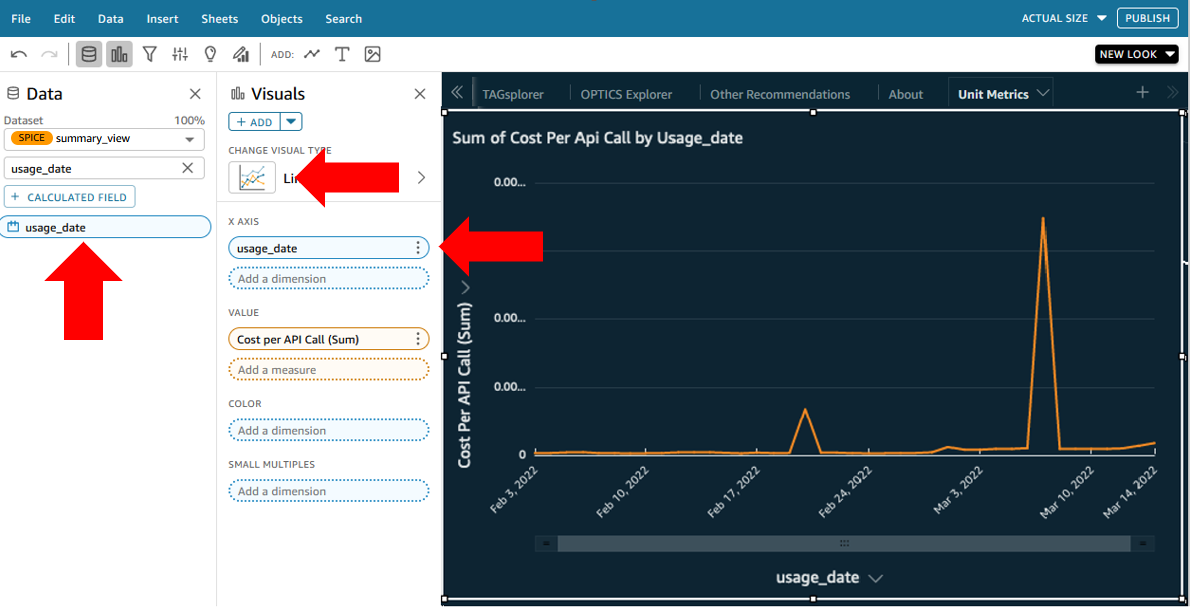The height and width of the screenshot is (607, 1190).
Task: Switch to the TAGsplorer tab
Action: click(x=514, y=93)
